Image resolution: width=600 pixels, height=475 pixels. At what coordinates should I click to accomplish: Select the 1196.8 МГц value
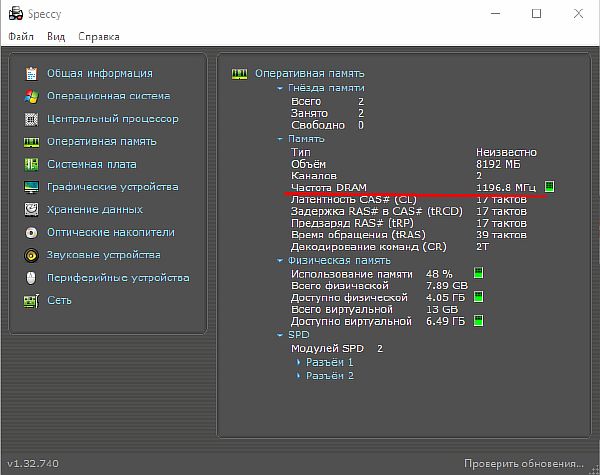tap(506, 188)
